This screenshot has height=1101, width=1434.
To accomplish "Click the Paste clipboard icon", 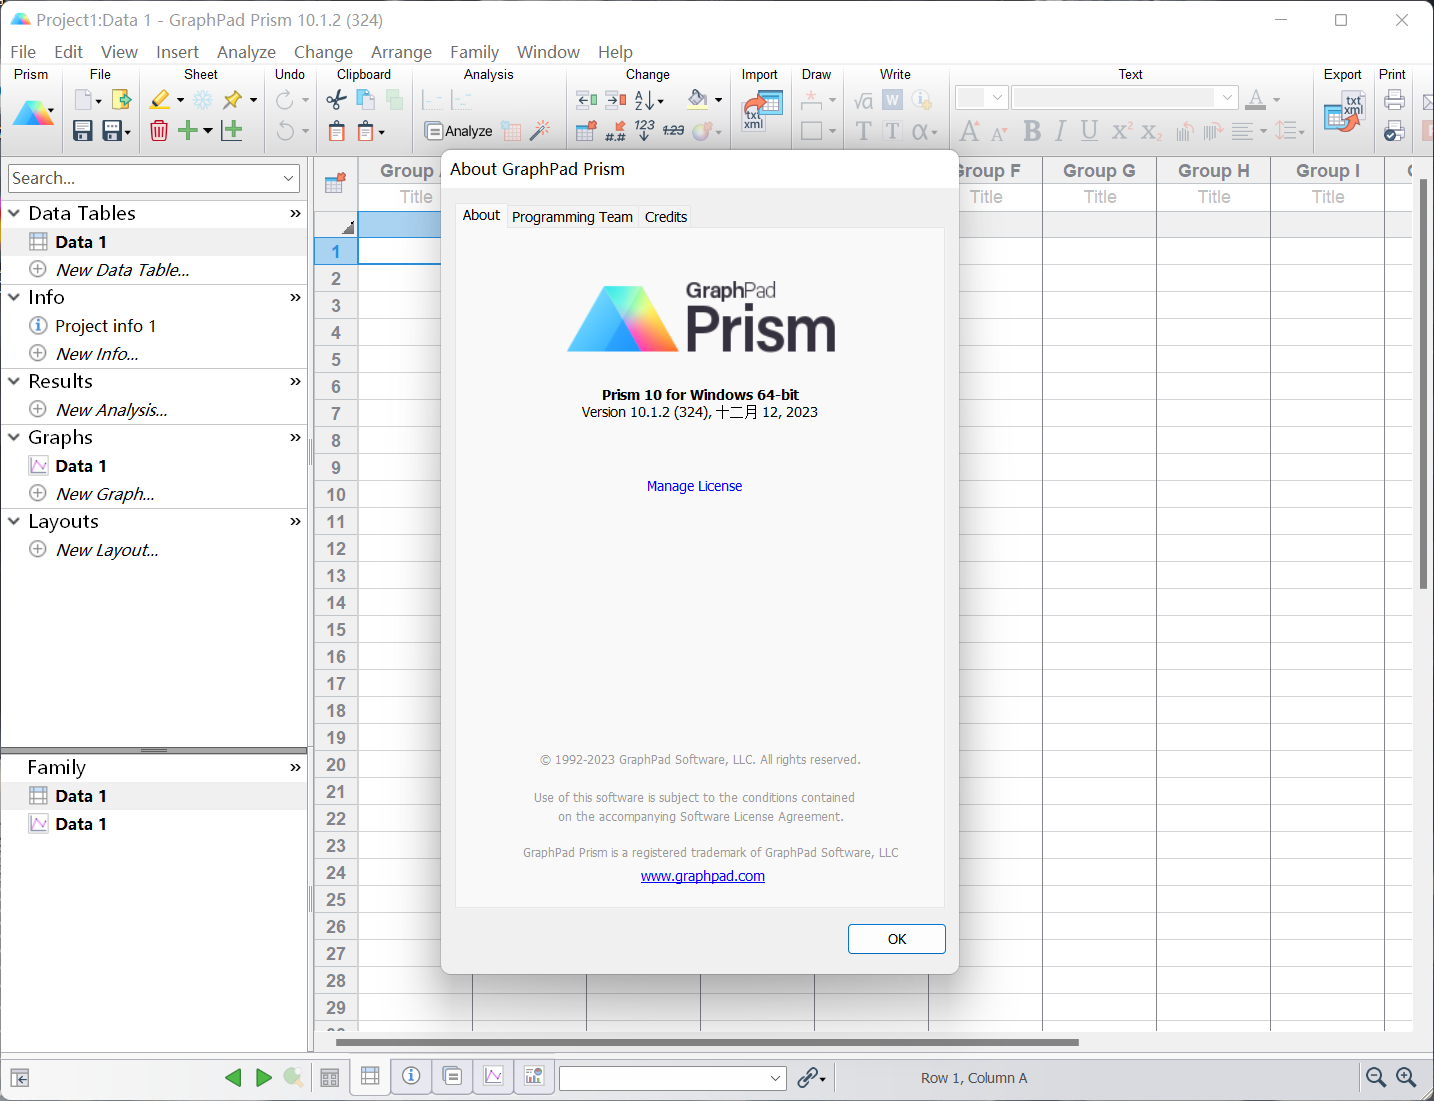I will tap(337, 131).
